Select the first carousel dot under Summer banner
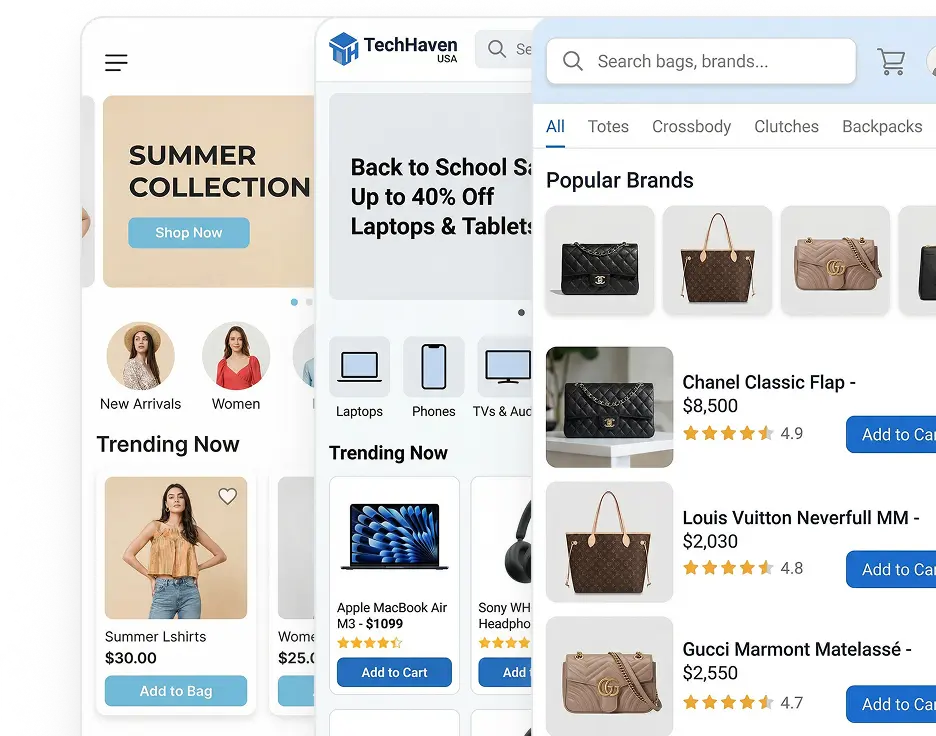The height and width of the screenshot is (736, 936). tap(294, 302)
